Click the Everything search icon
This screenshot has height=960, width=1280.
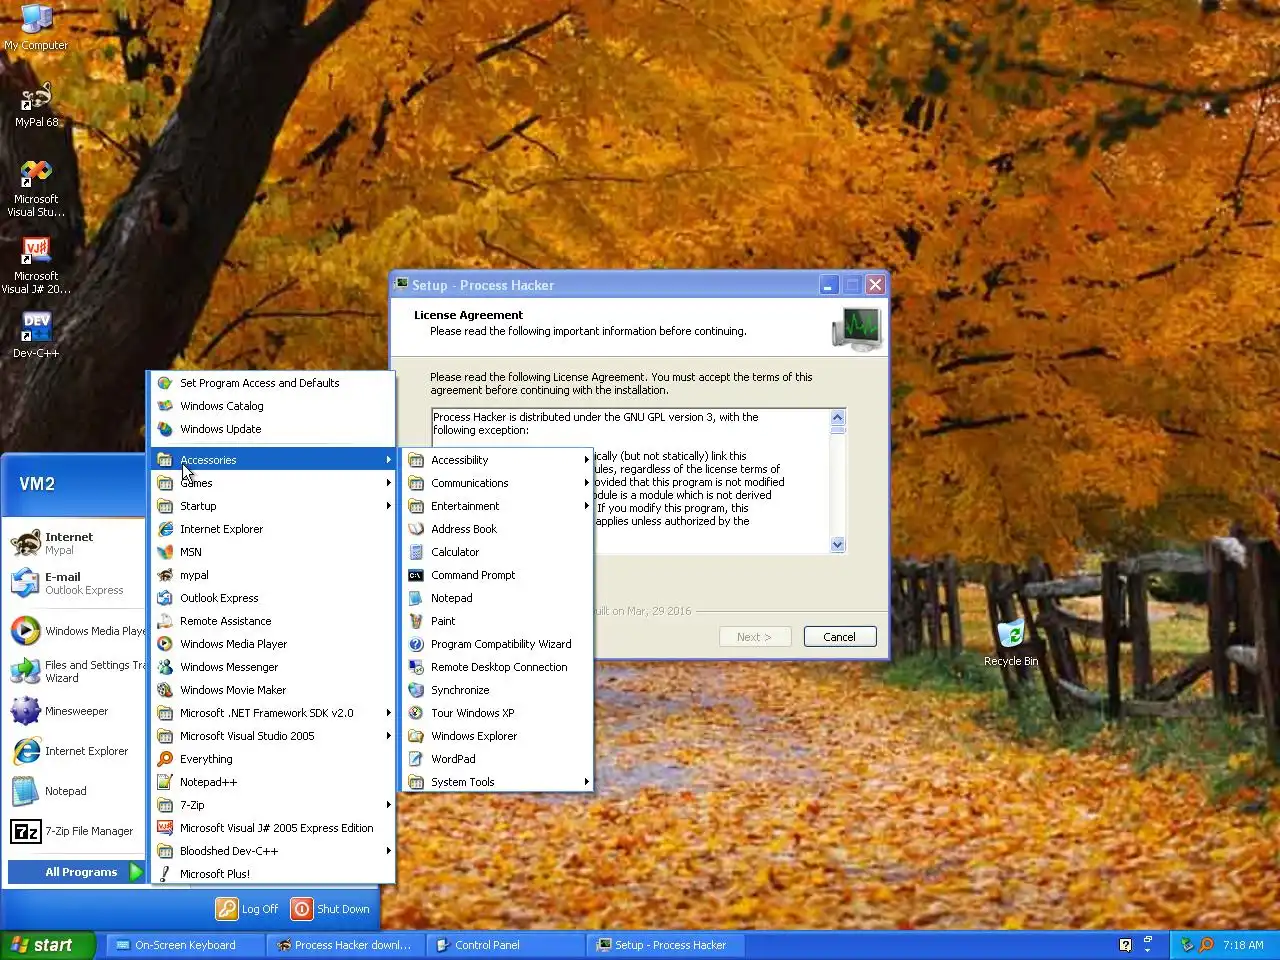coord(165,759)
